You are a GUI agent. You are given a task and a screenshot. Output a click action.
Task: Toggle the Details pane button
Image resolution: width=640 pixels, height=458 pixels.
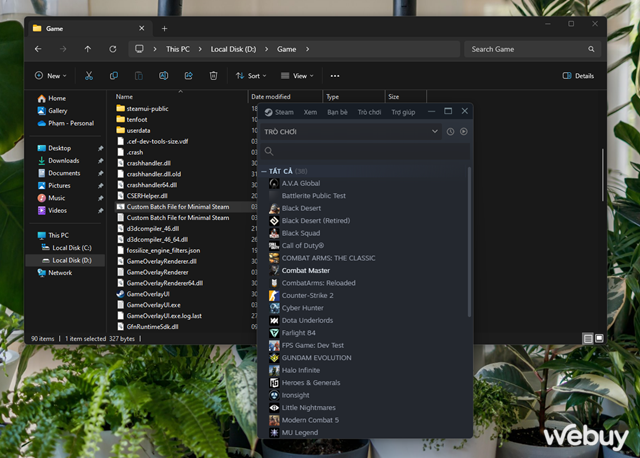pyautogui.click(x=578, y=76)
